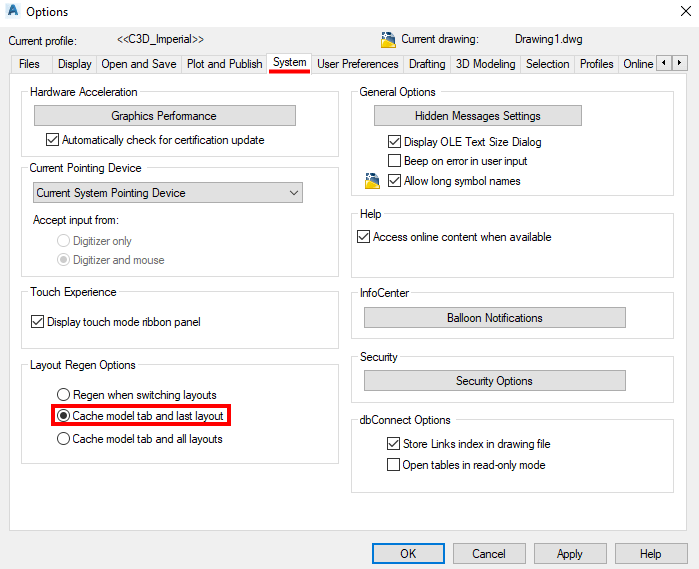Open the Profiles tab
Image resolution: width=699 pixels, height=569 pixels.
click(x=596, y=64)
